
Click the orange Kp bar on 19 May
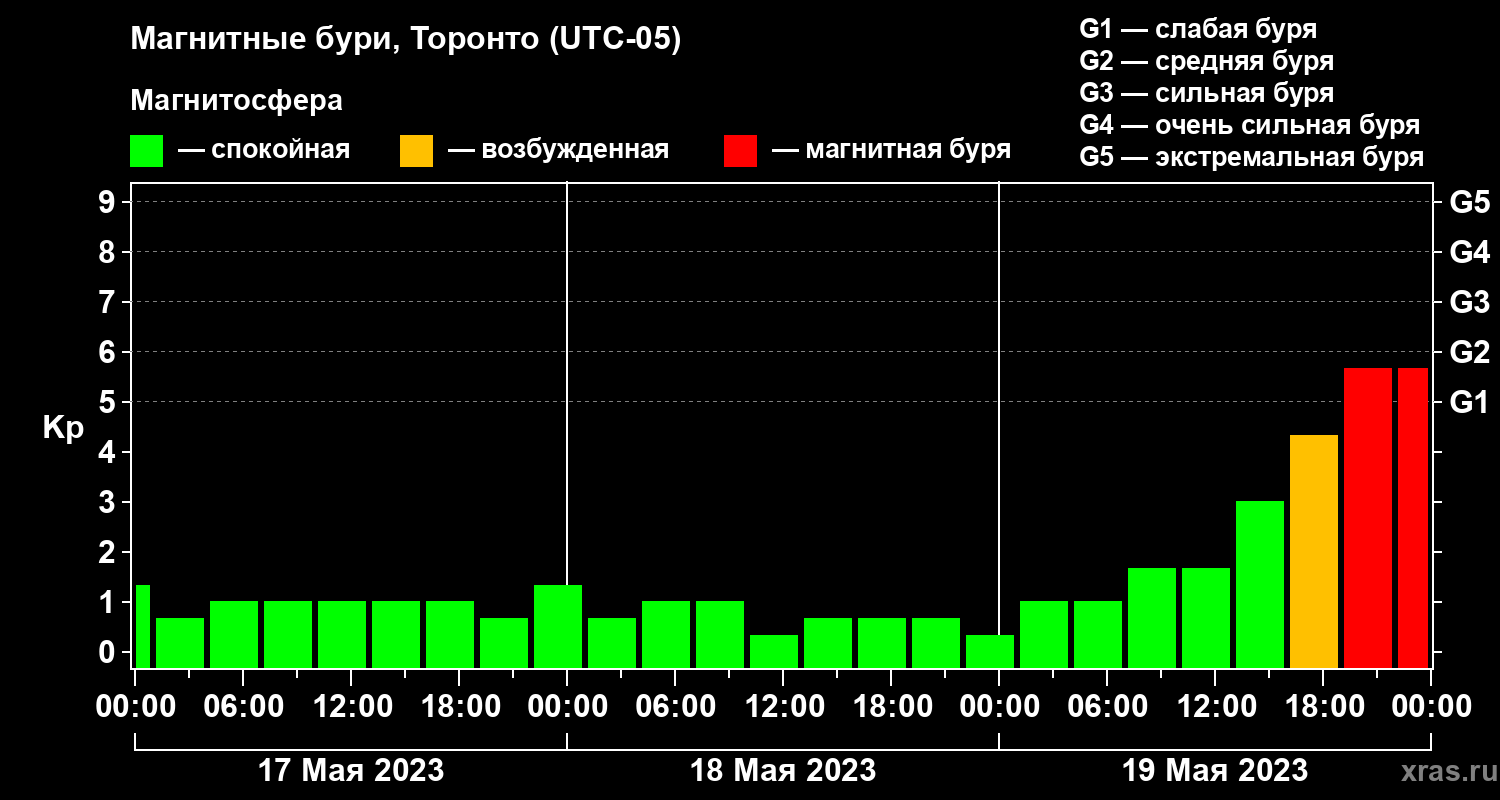pyautogui.click(x=1314, y=551)
